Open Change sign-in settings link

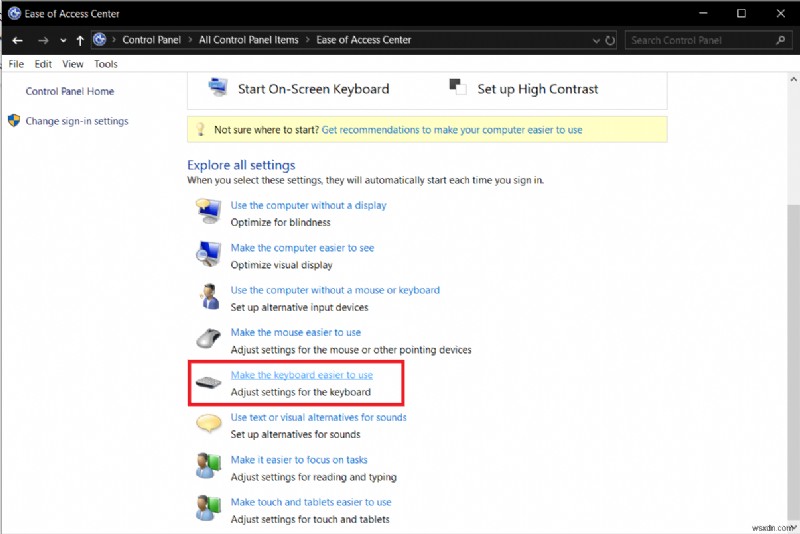pyautogui.click(x=77, y=121)
